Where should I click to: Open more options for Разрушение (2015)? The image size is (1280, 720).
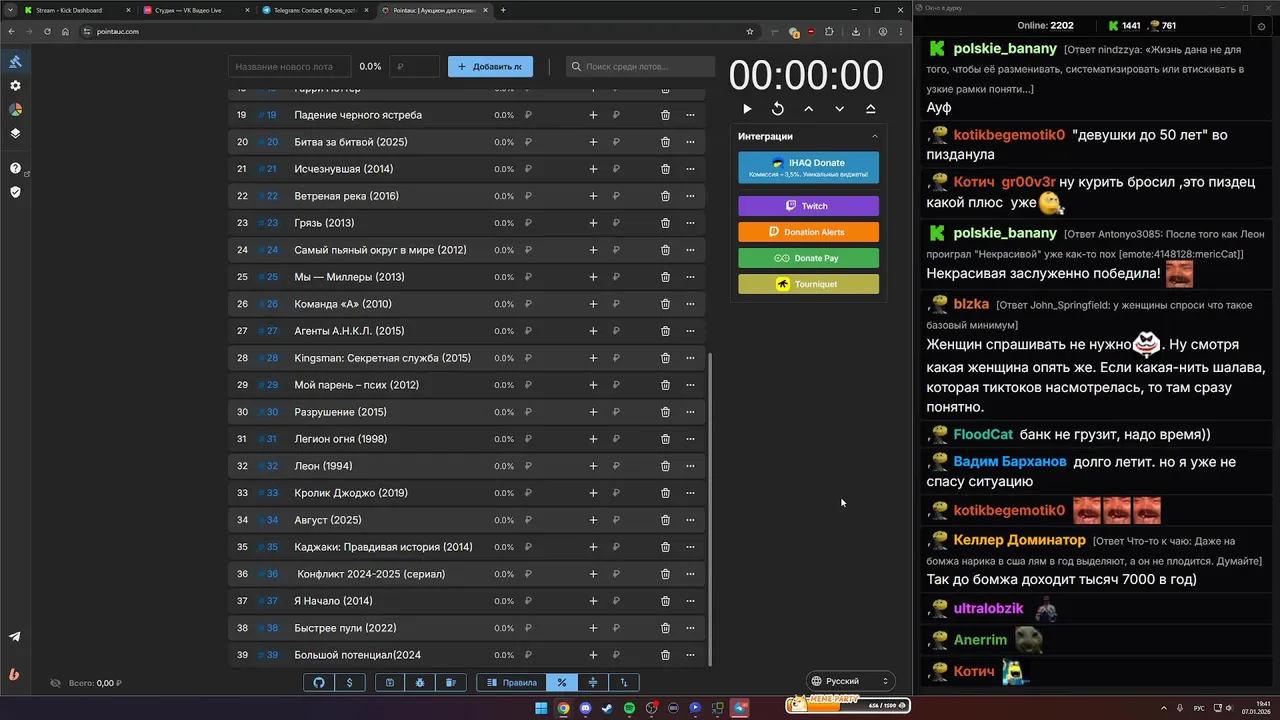coord(690,412)
